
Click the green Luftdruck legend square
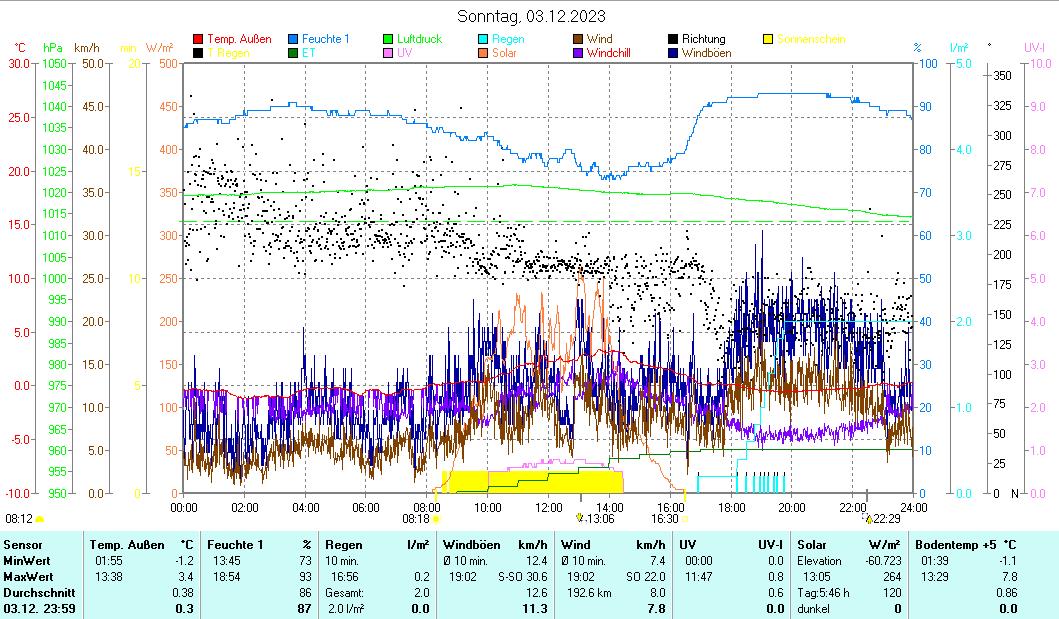pos(390,39)
